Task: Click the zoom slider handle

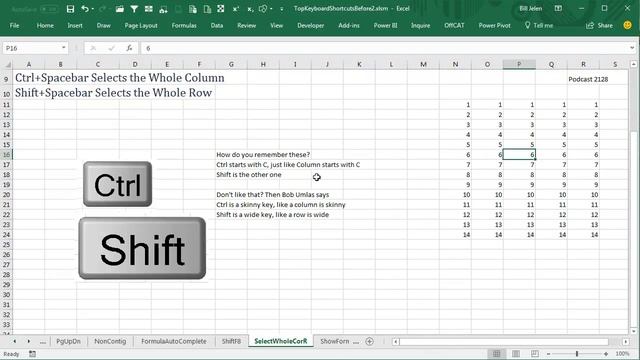Action: 577,354
